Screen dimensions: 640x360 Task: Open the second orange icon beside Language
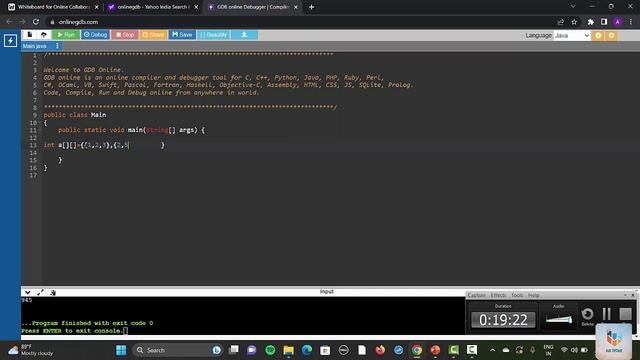pos(611,36)
